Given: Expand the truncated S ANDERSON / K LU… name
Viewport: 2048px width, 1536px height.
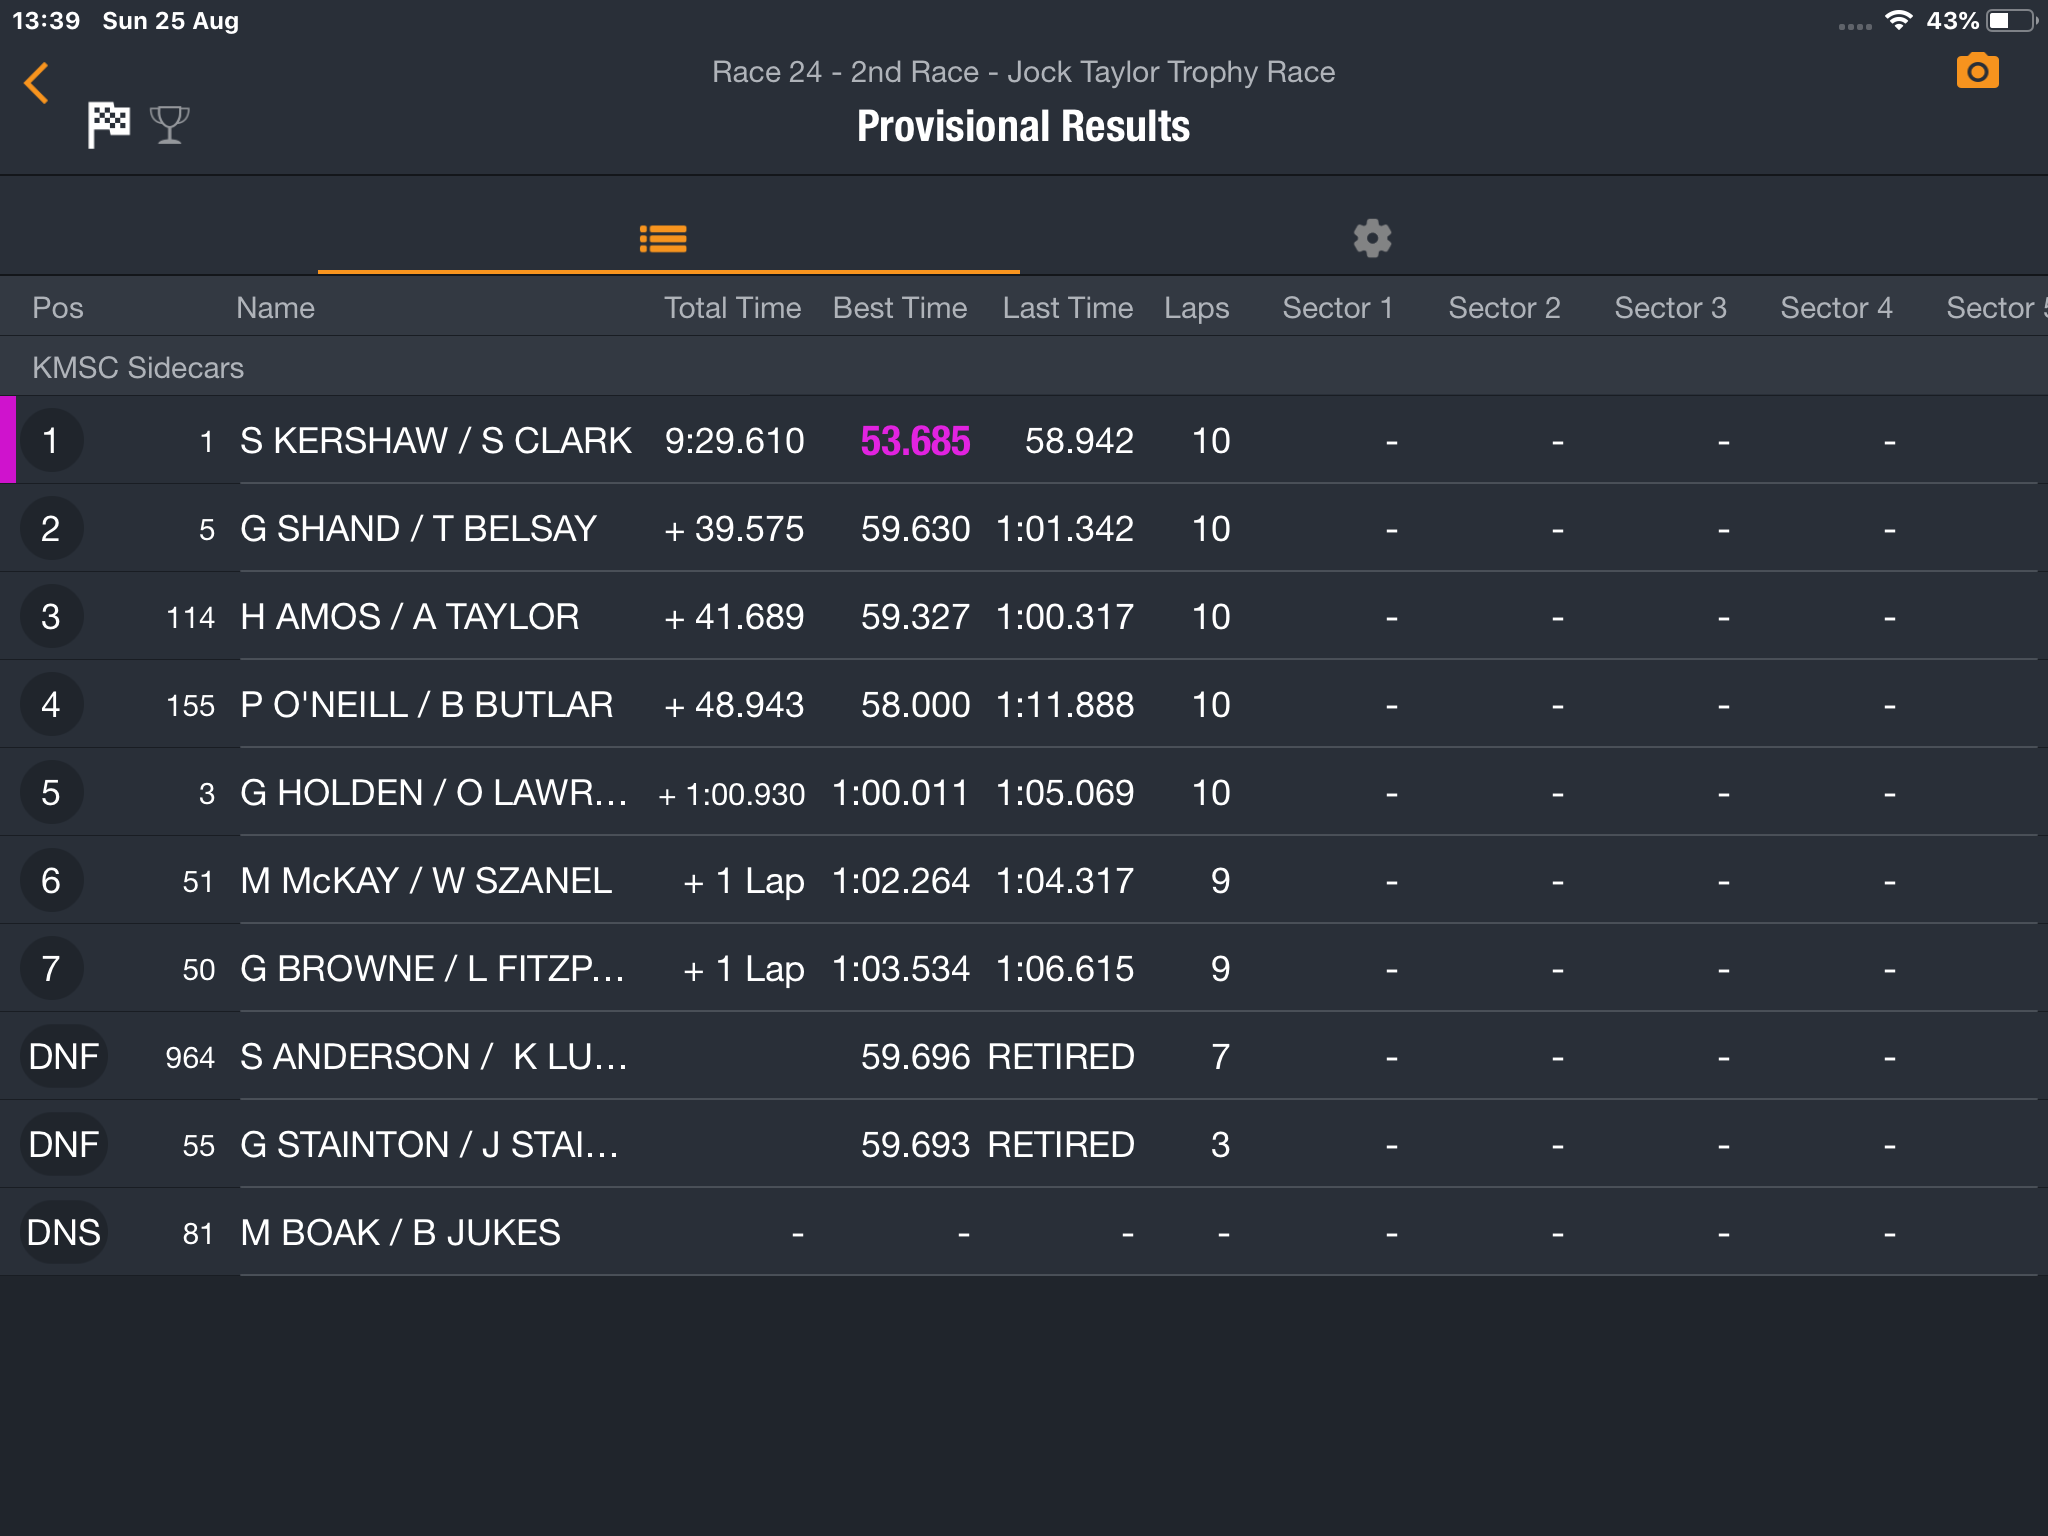Looking at the screenshot, I should pyautogui.click(x=434, y=1056).
